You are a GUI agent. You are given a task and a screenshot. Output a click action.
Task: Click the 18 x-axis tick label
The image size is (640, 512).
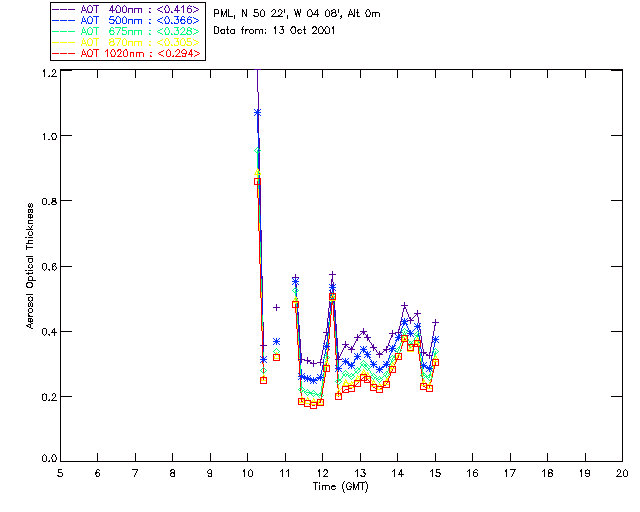coord(547,473)
